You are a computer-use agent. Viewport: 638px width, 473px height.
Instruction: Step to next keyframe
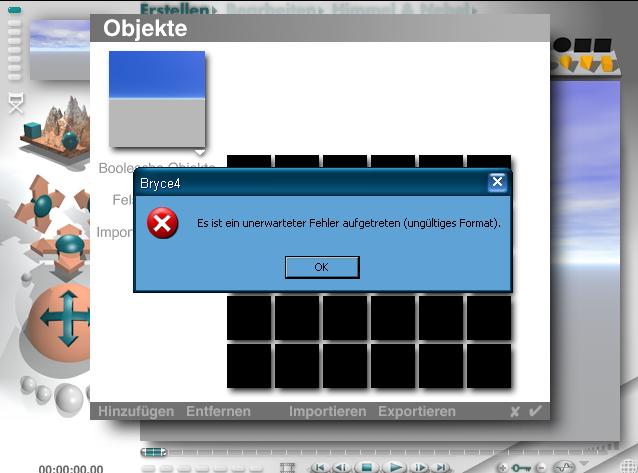[x=420, y=467]
